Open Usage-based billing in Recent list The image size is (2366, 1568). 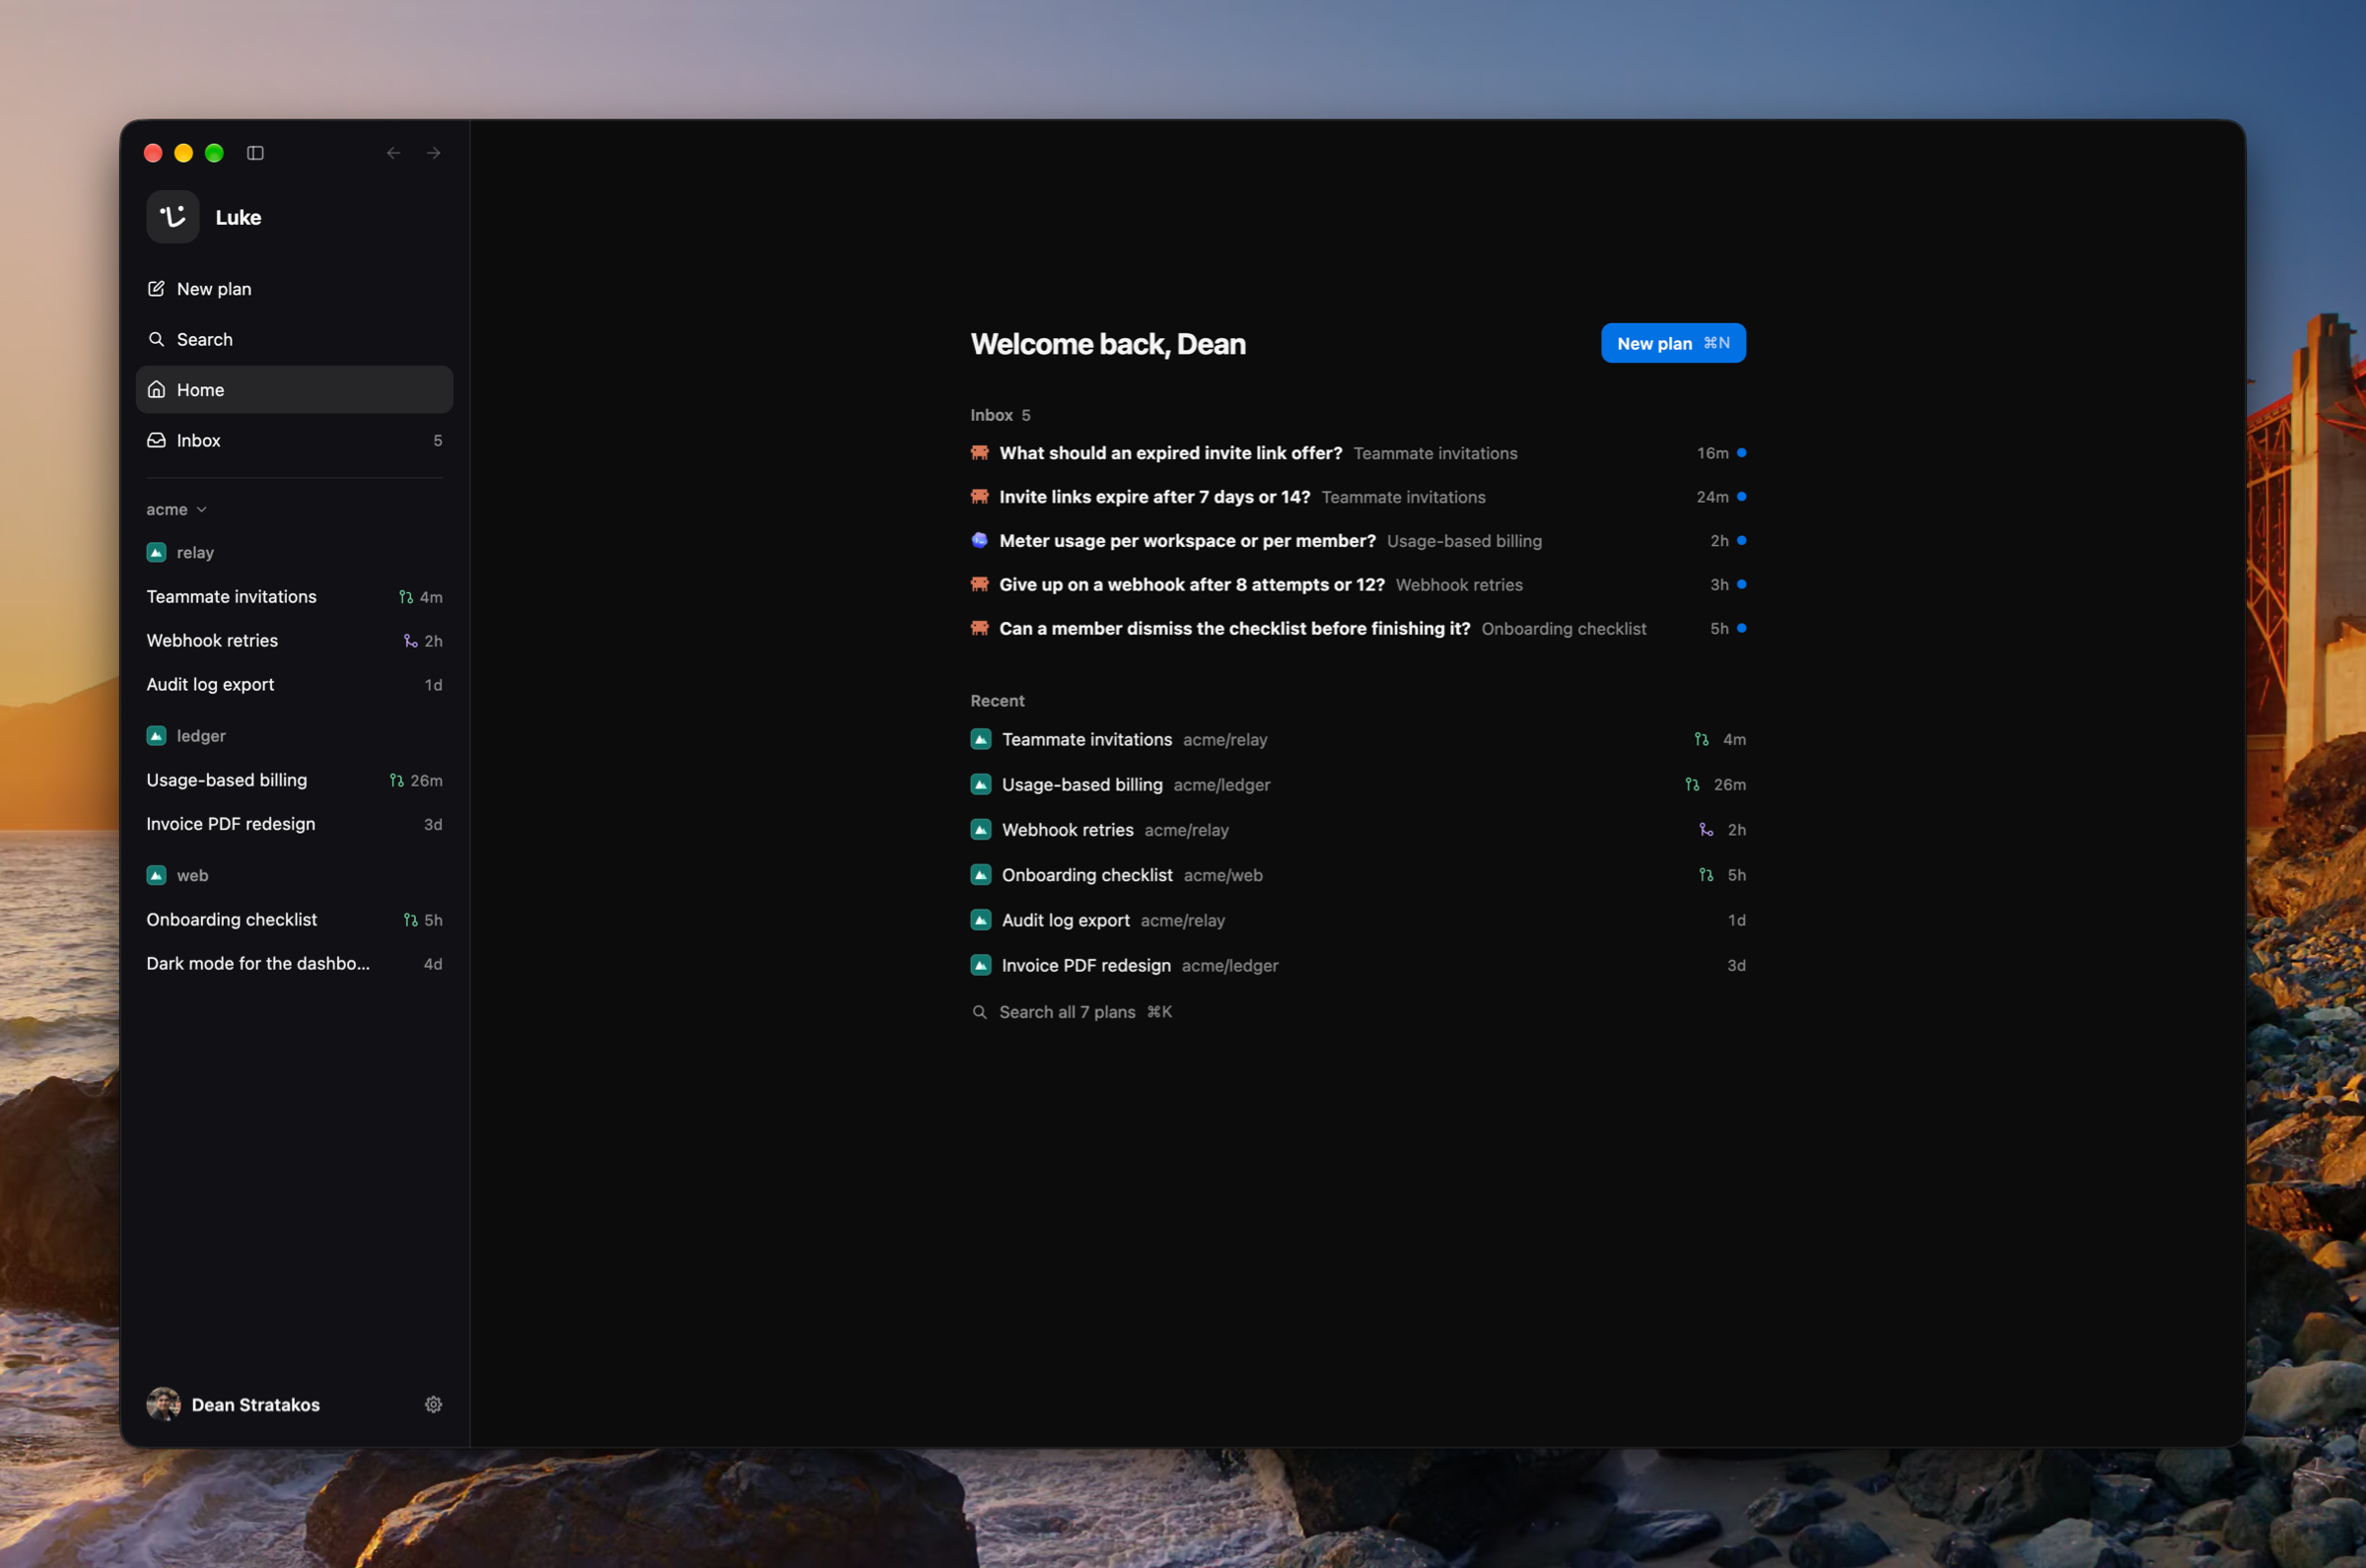point(1358,785)
